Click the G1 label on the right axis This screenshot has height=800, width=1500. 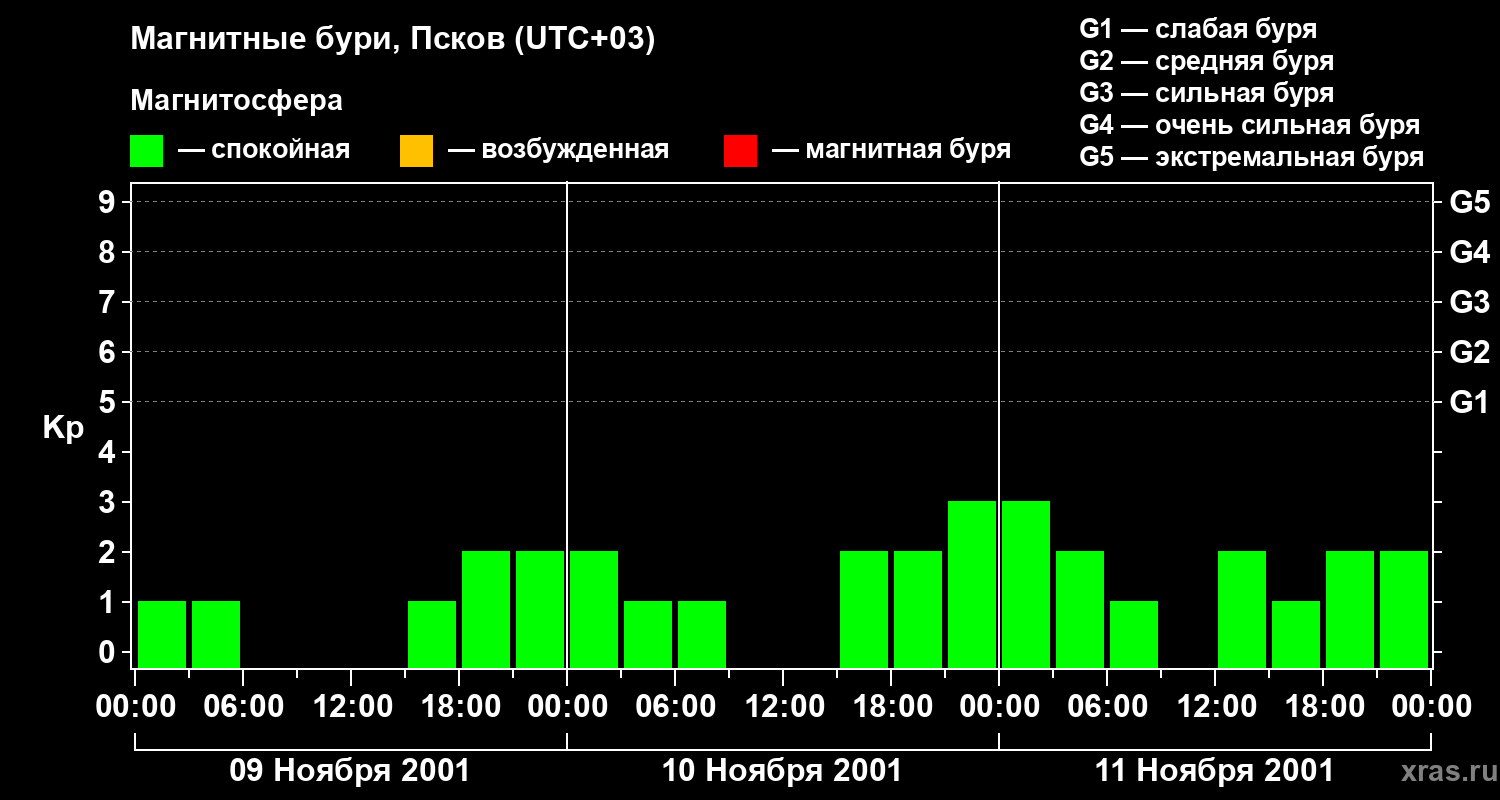(x=1470, y=402)
